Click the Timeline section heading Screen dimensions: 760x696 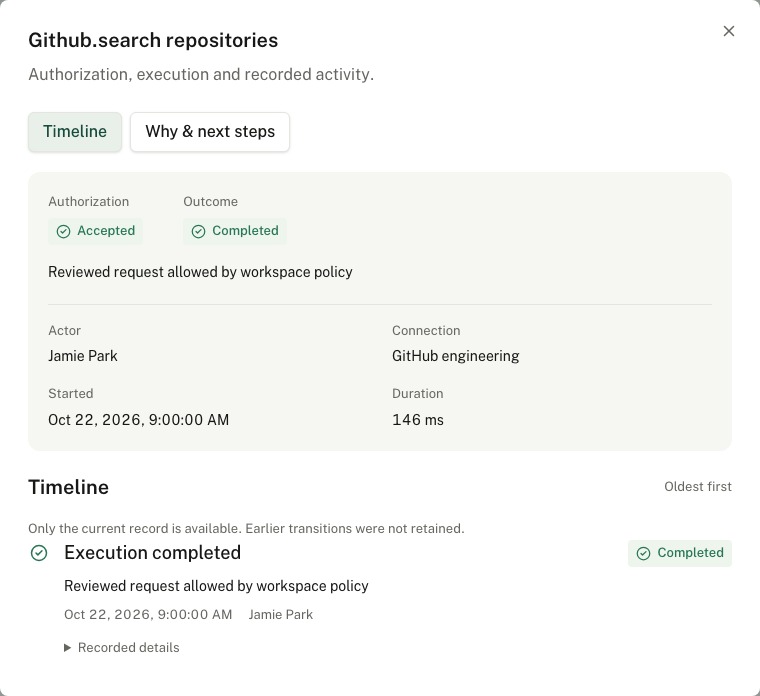click(68, 487)
